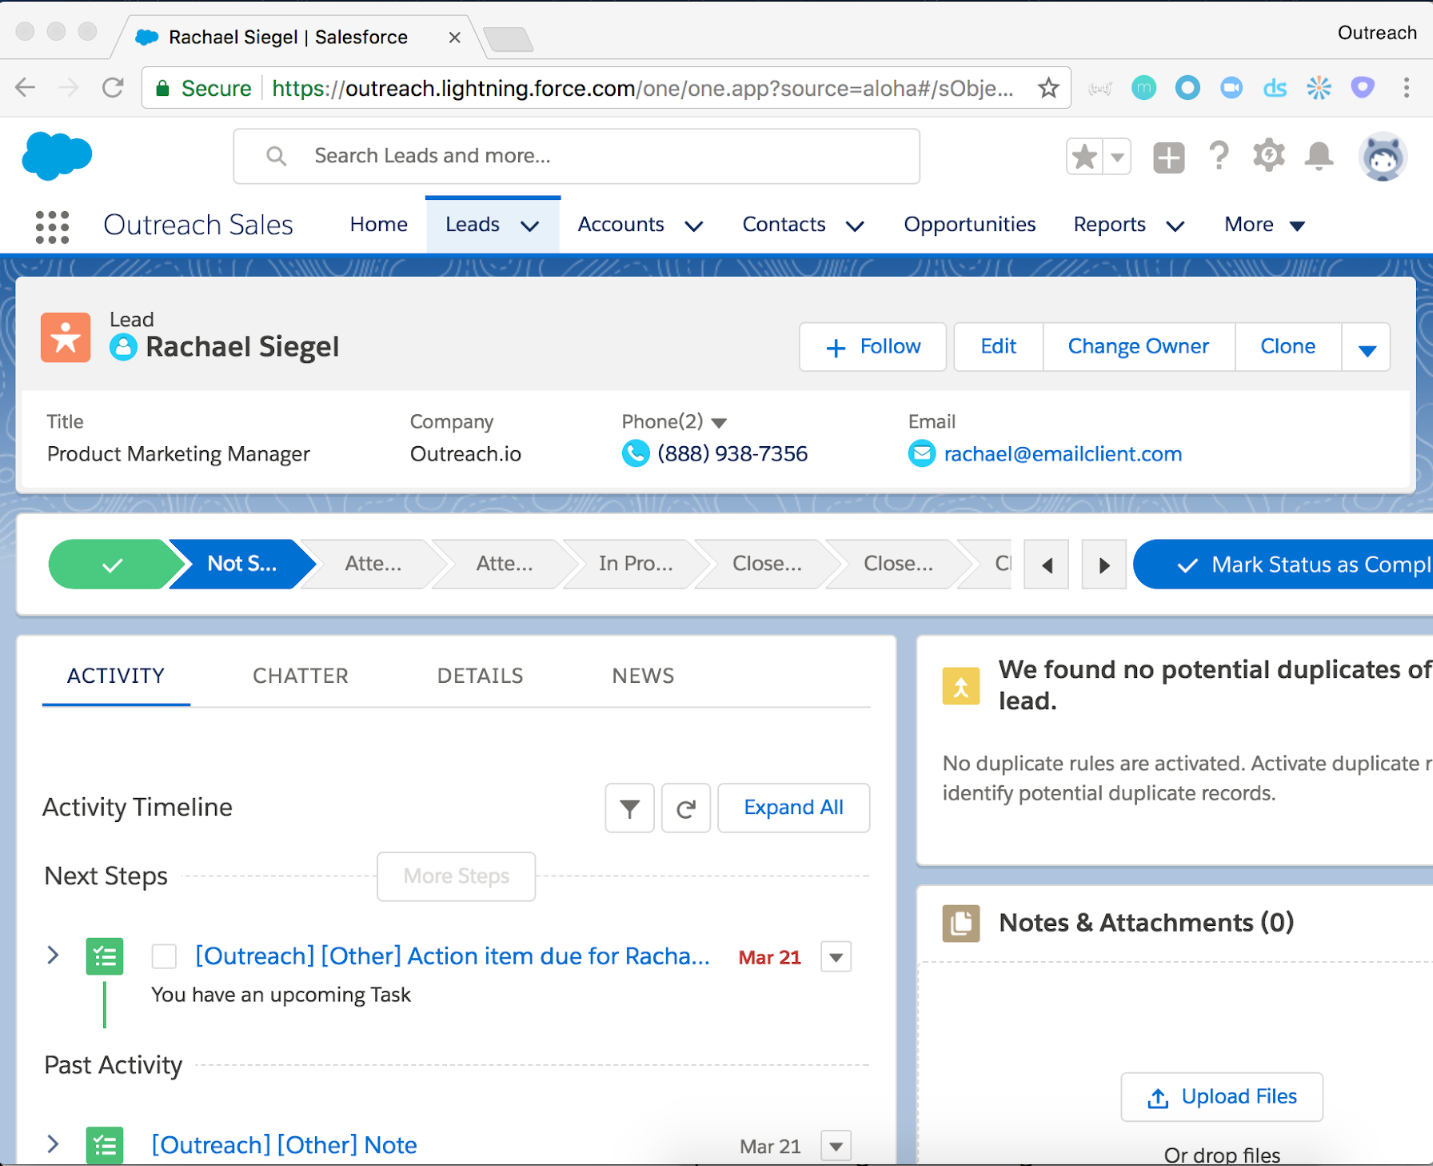Expand the [Outreach] [Other] Note entry

53,1143
